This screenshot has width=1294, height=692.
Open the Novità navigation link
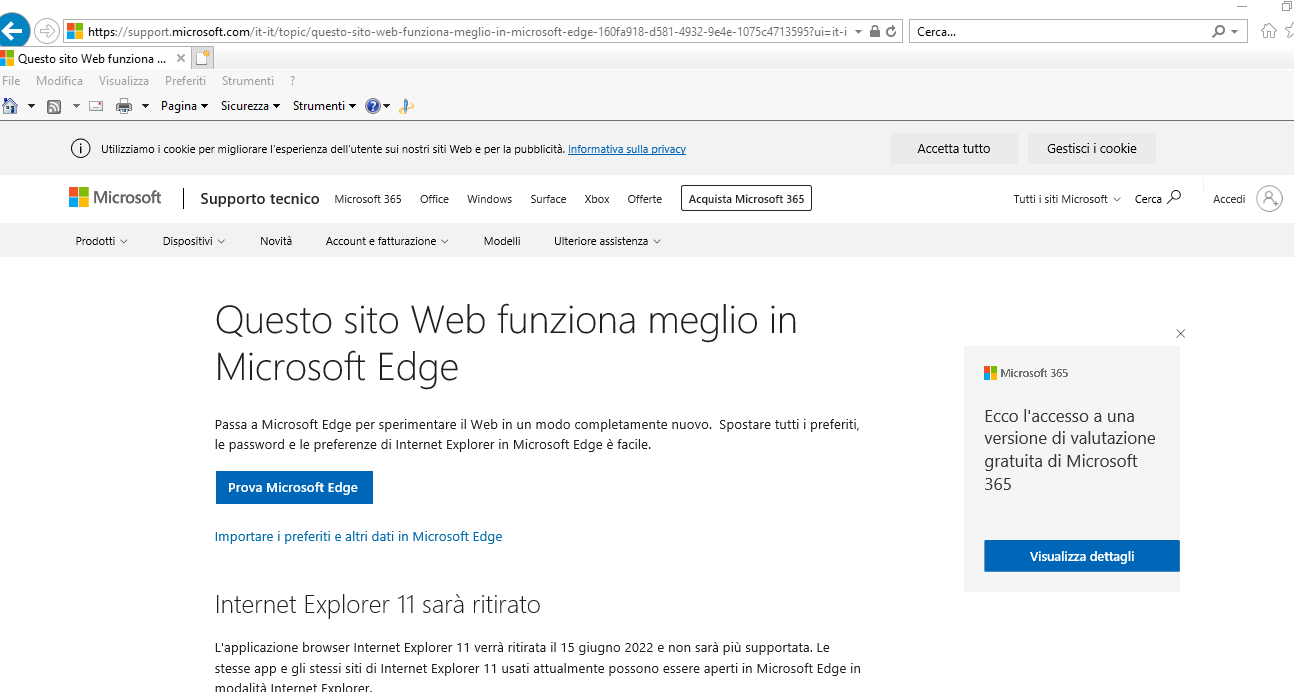point(276,241)
